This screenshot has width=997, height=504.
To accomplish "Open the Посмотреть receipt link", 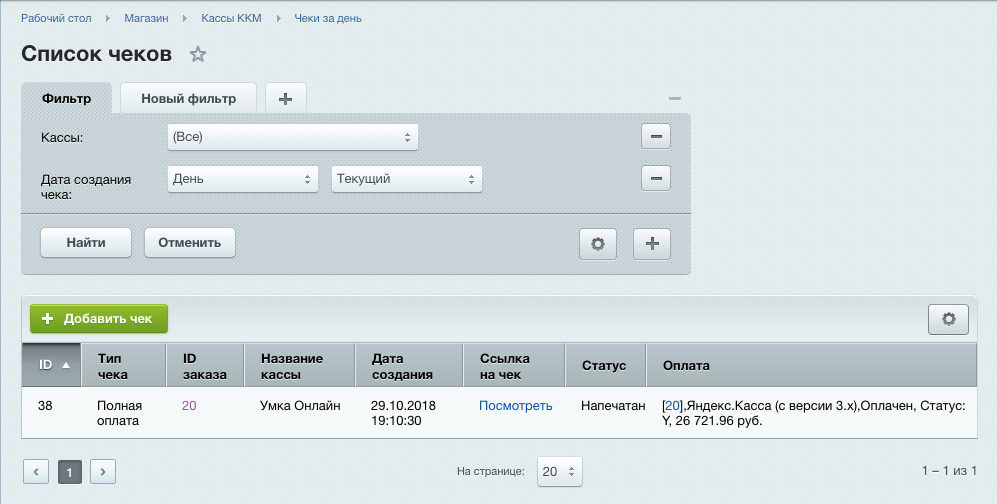I will [515, 406].
